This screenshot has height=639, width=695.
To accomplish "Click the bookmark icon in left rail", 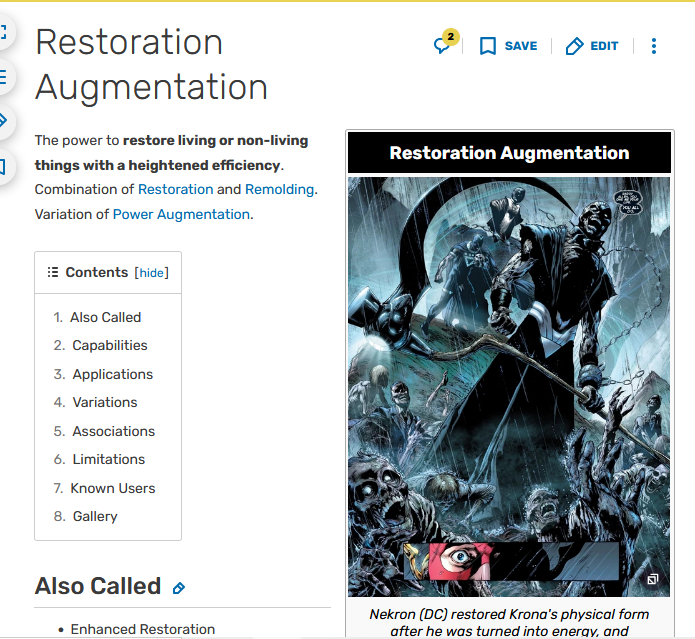I will click(4, 166).
